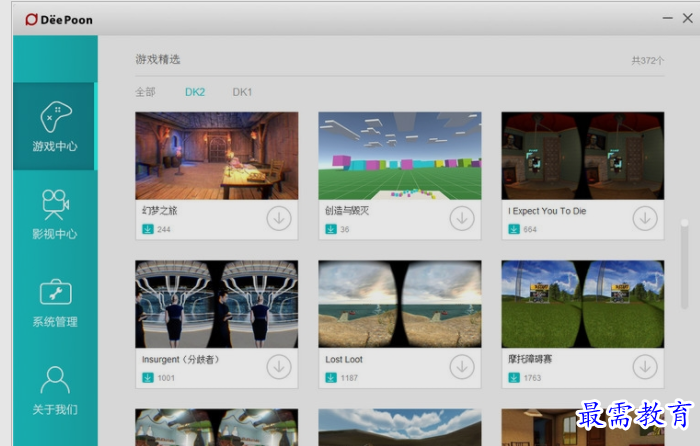This screenshot has width=700, height=446.
Task: Click the 创造与毁灭 game title
Action: click(x=347, y=211)
